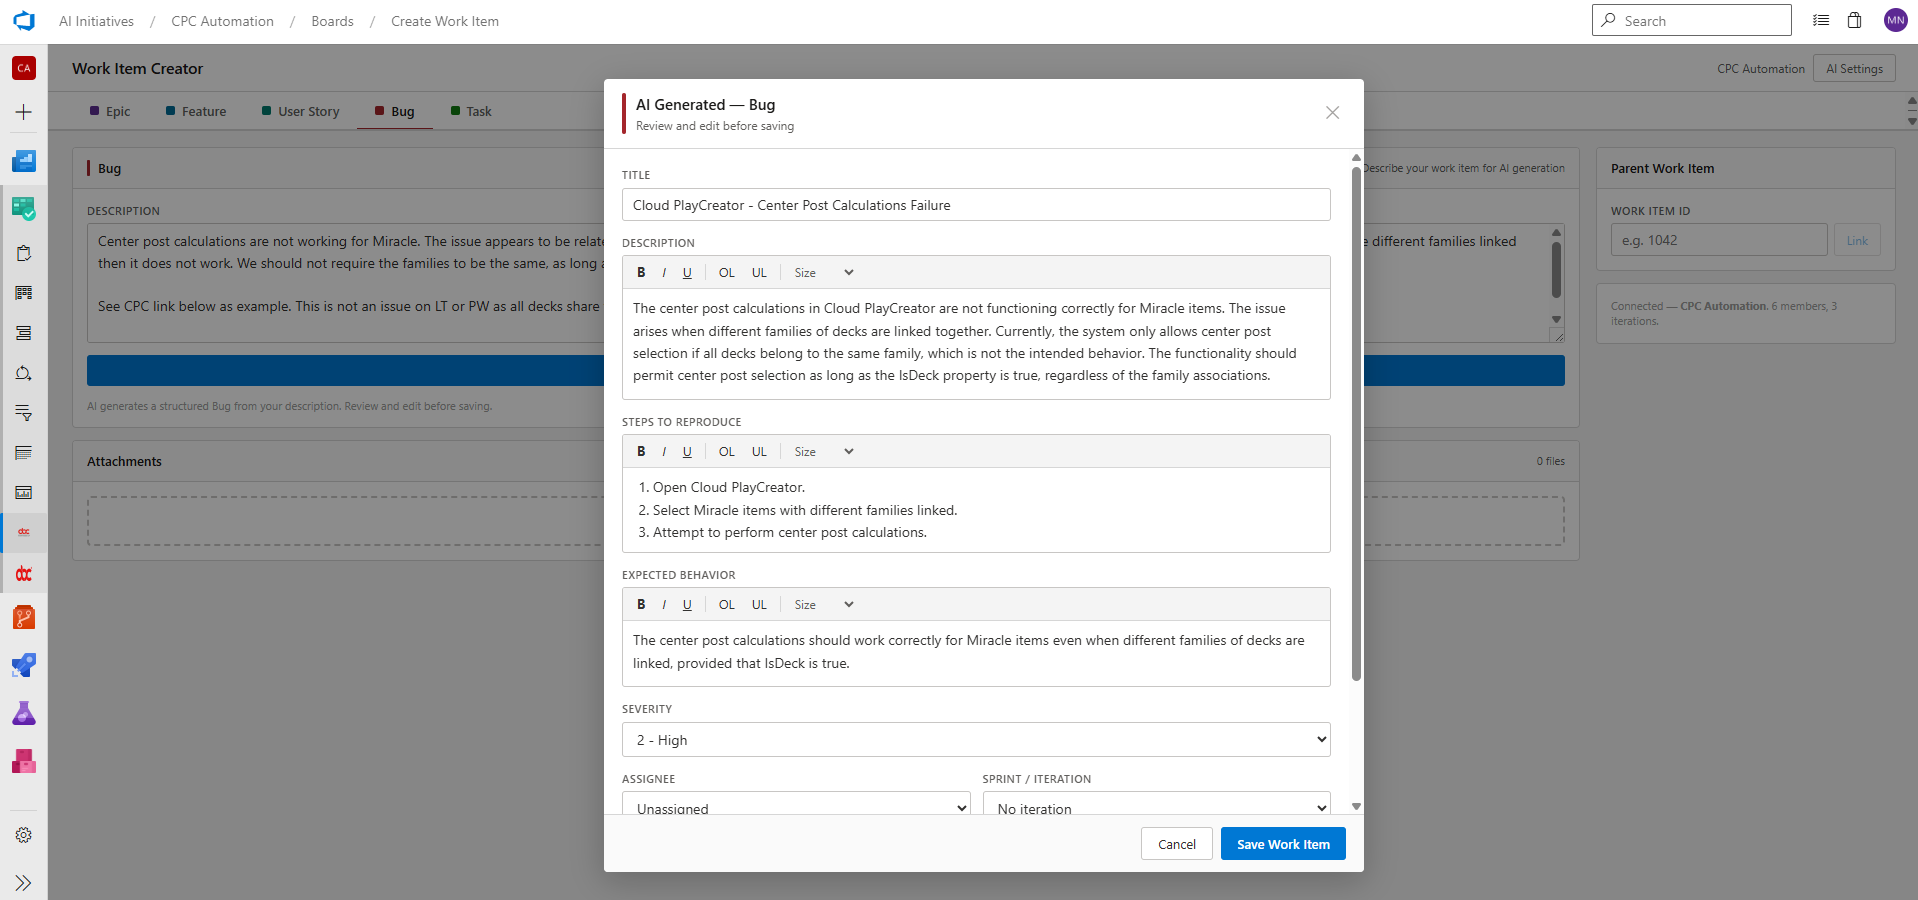Click the plus add-new icon in sidebar
1918x900 pixels.
[24, 112]
